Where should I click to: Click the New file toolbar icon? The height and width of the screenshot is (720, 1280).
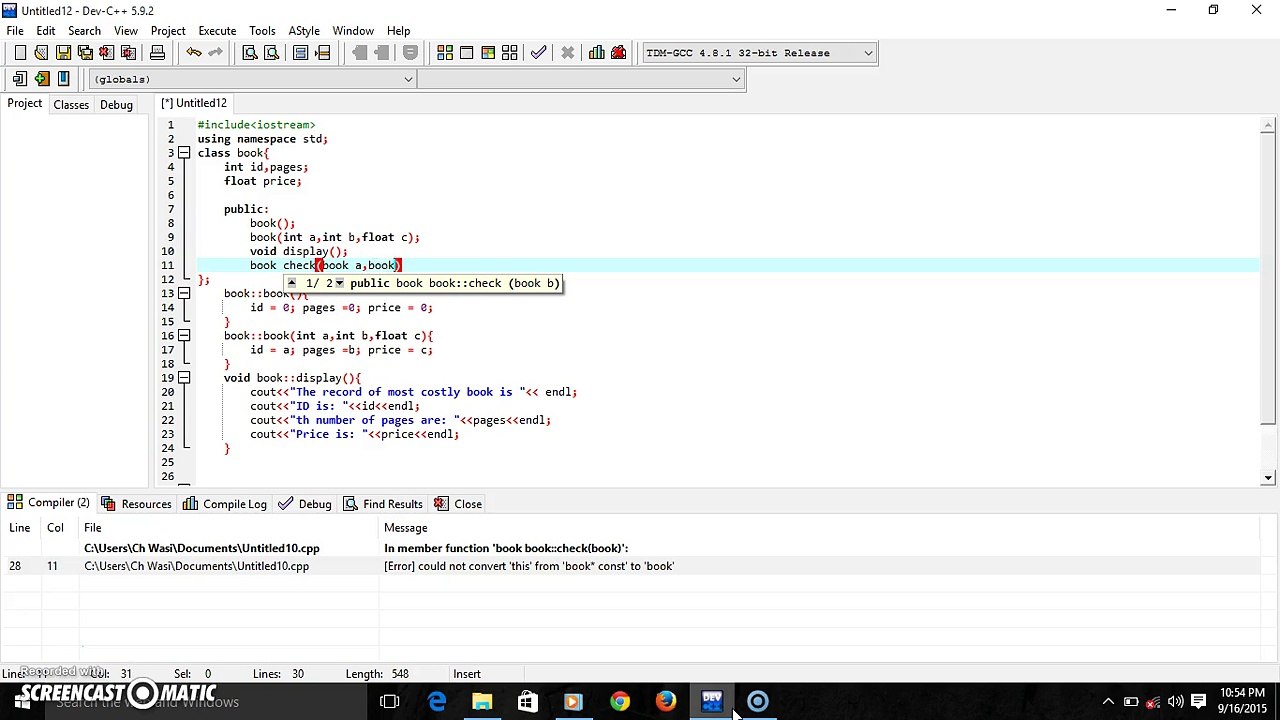click(x=20, y=53)
